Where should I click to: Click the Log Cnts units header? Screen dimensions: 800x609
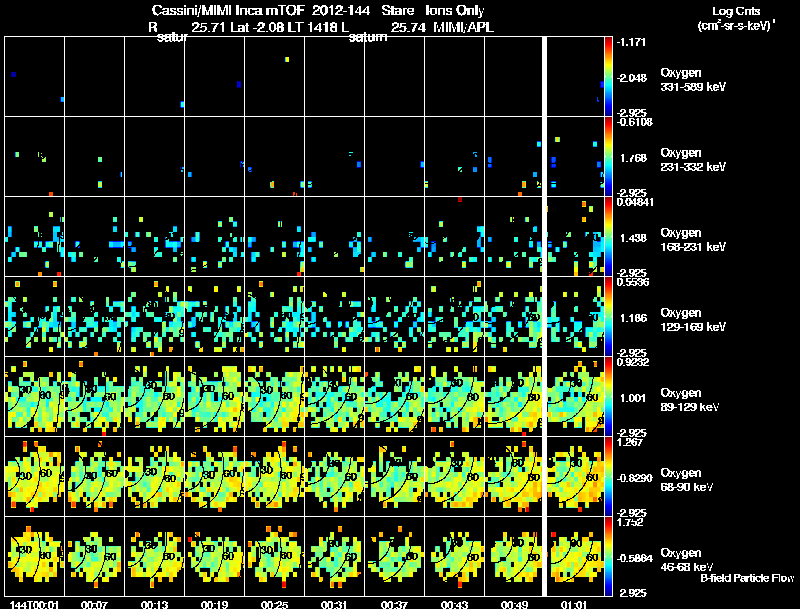click(736, 18)
